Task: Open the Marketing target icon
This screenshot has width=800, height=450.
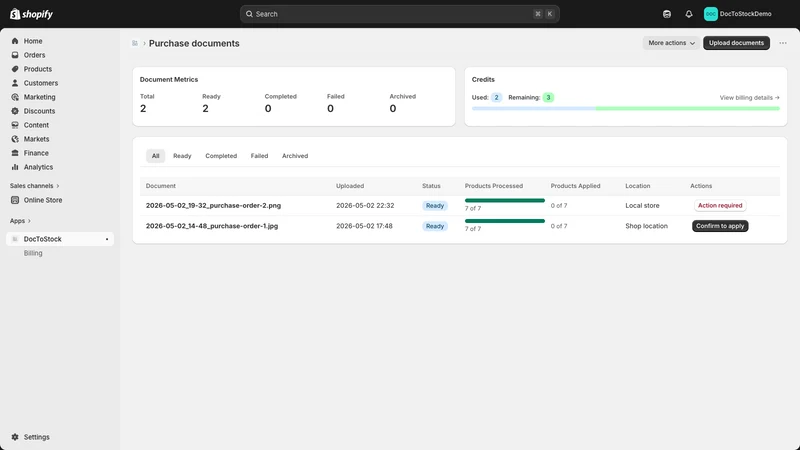Action: pos(15,97)
